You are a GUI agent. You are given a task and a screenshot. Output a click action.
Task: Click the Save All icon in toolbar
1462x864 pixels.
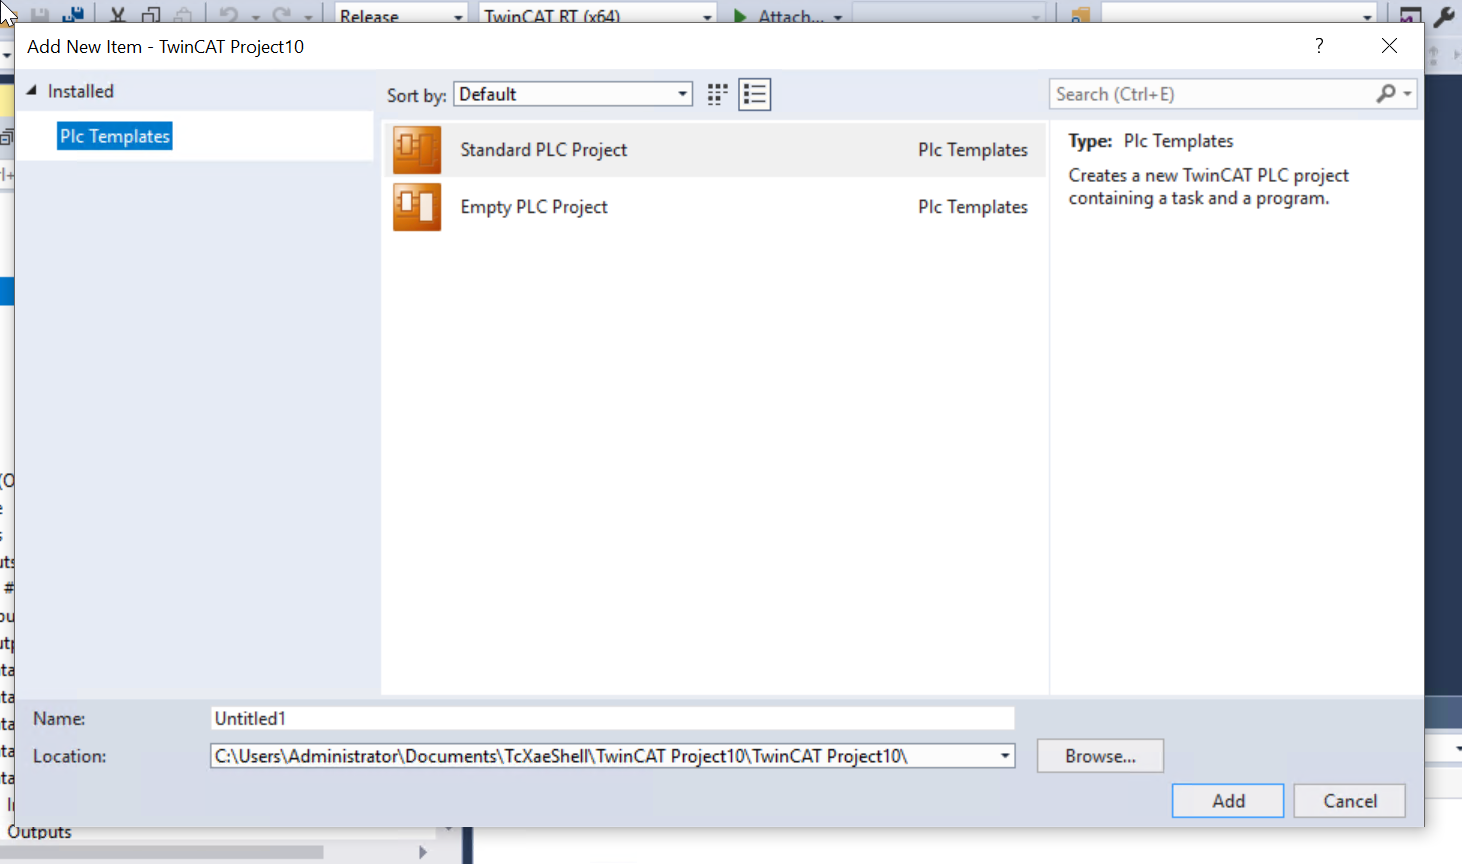(73, 14)
